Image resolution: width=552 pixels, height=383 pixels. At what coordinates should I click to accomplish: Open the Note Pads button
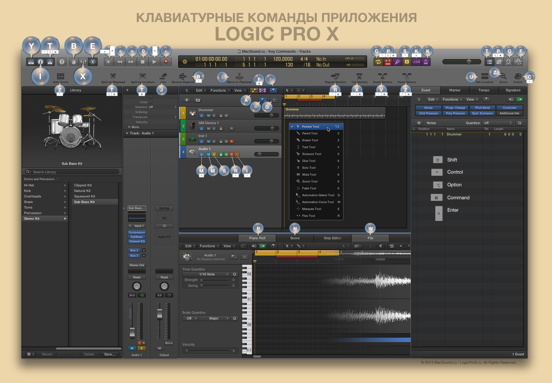pyautogui.click(x=499, y=62)
